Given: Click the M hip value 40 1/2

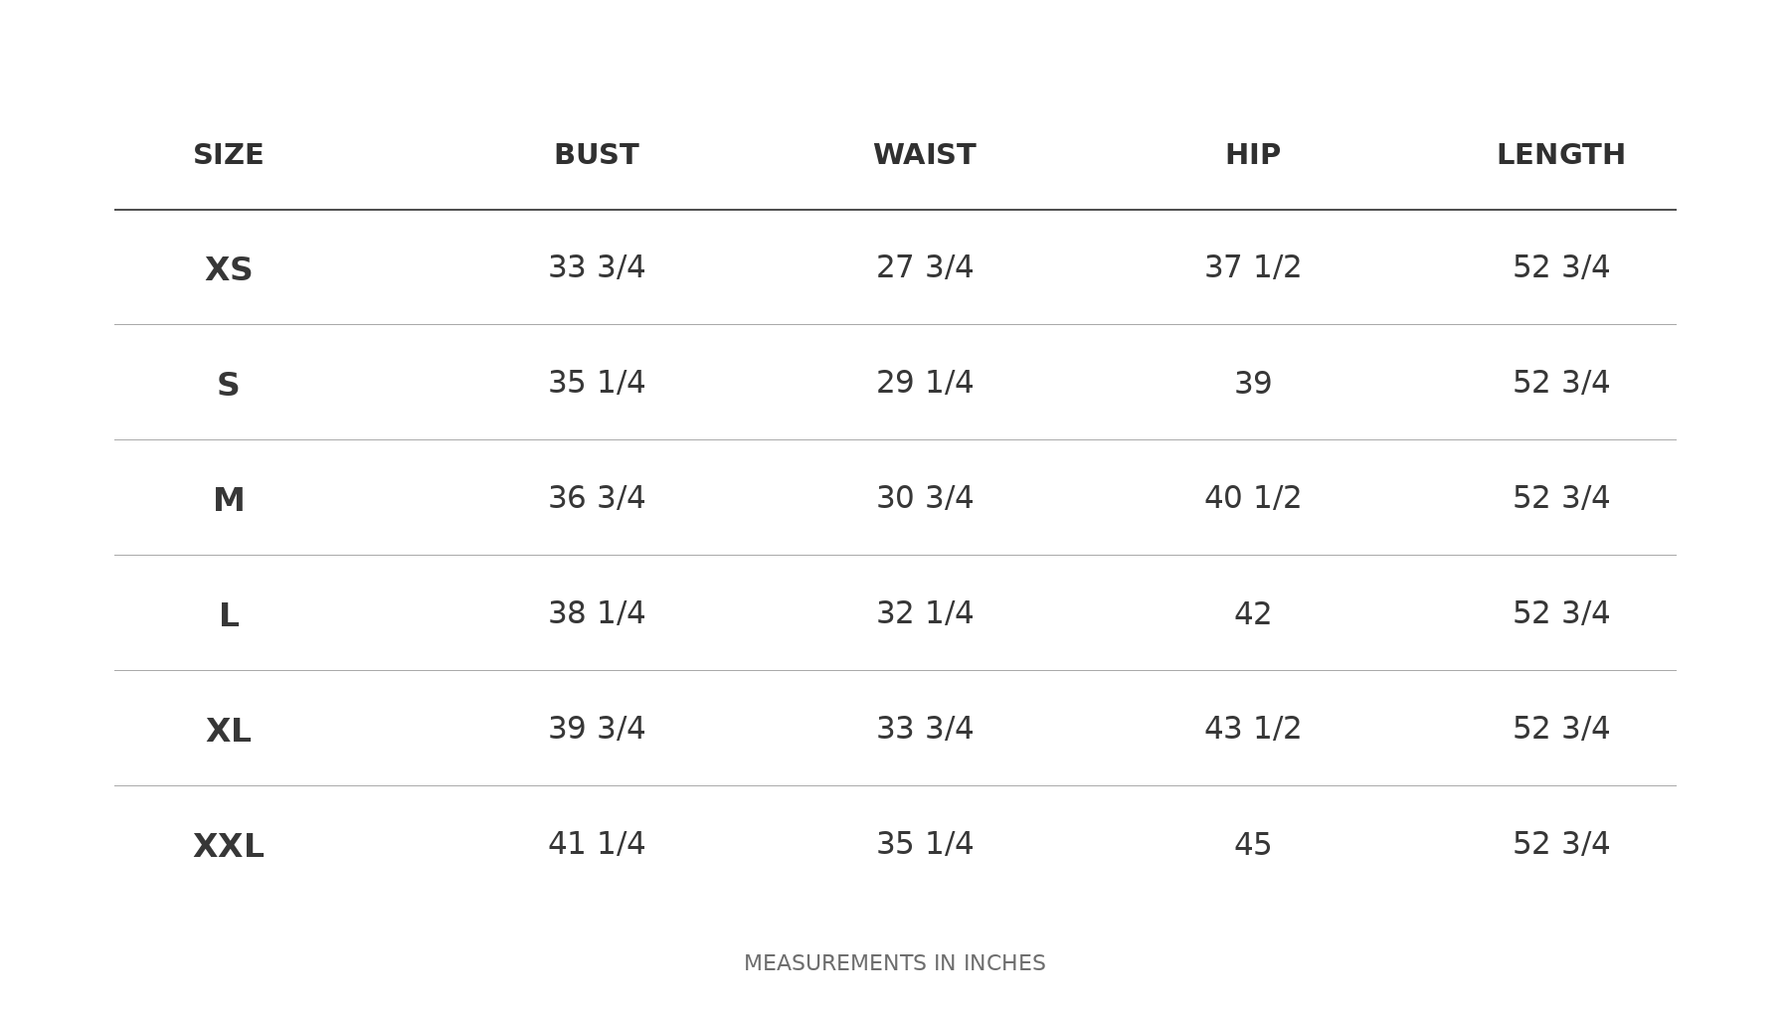Looking at the screenshot, I should tap(1252, 497).
